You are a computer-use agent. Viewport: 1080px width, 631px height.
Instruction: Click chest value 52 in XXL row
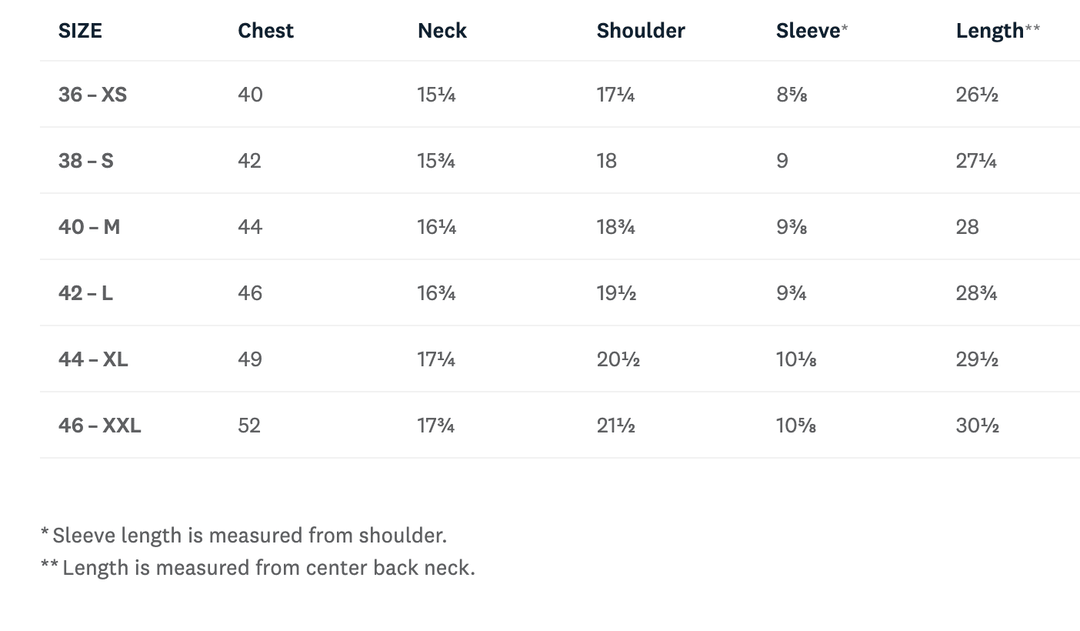(249, 425)
